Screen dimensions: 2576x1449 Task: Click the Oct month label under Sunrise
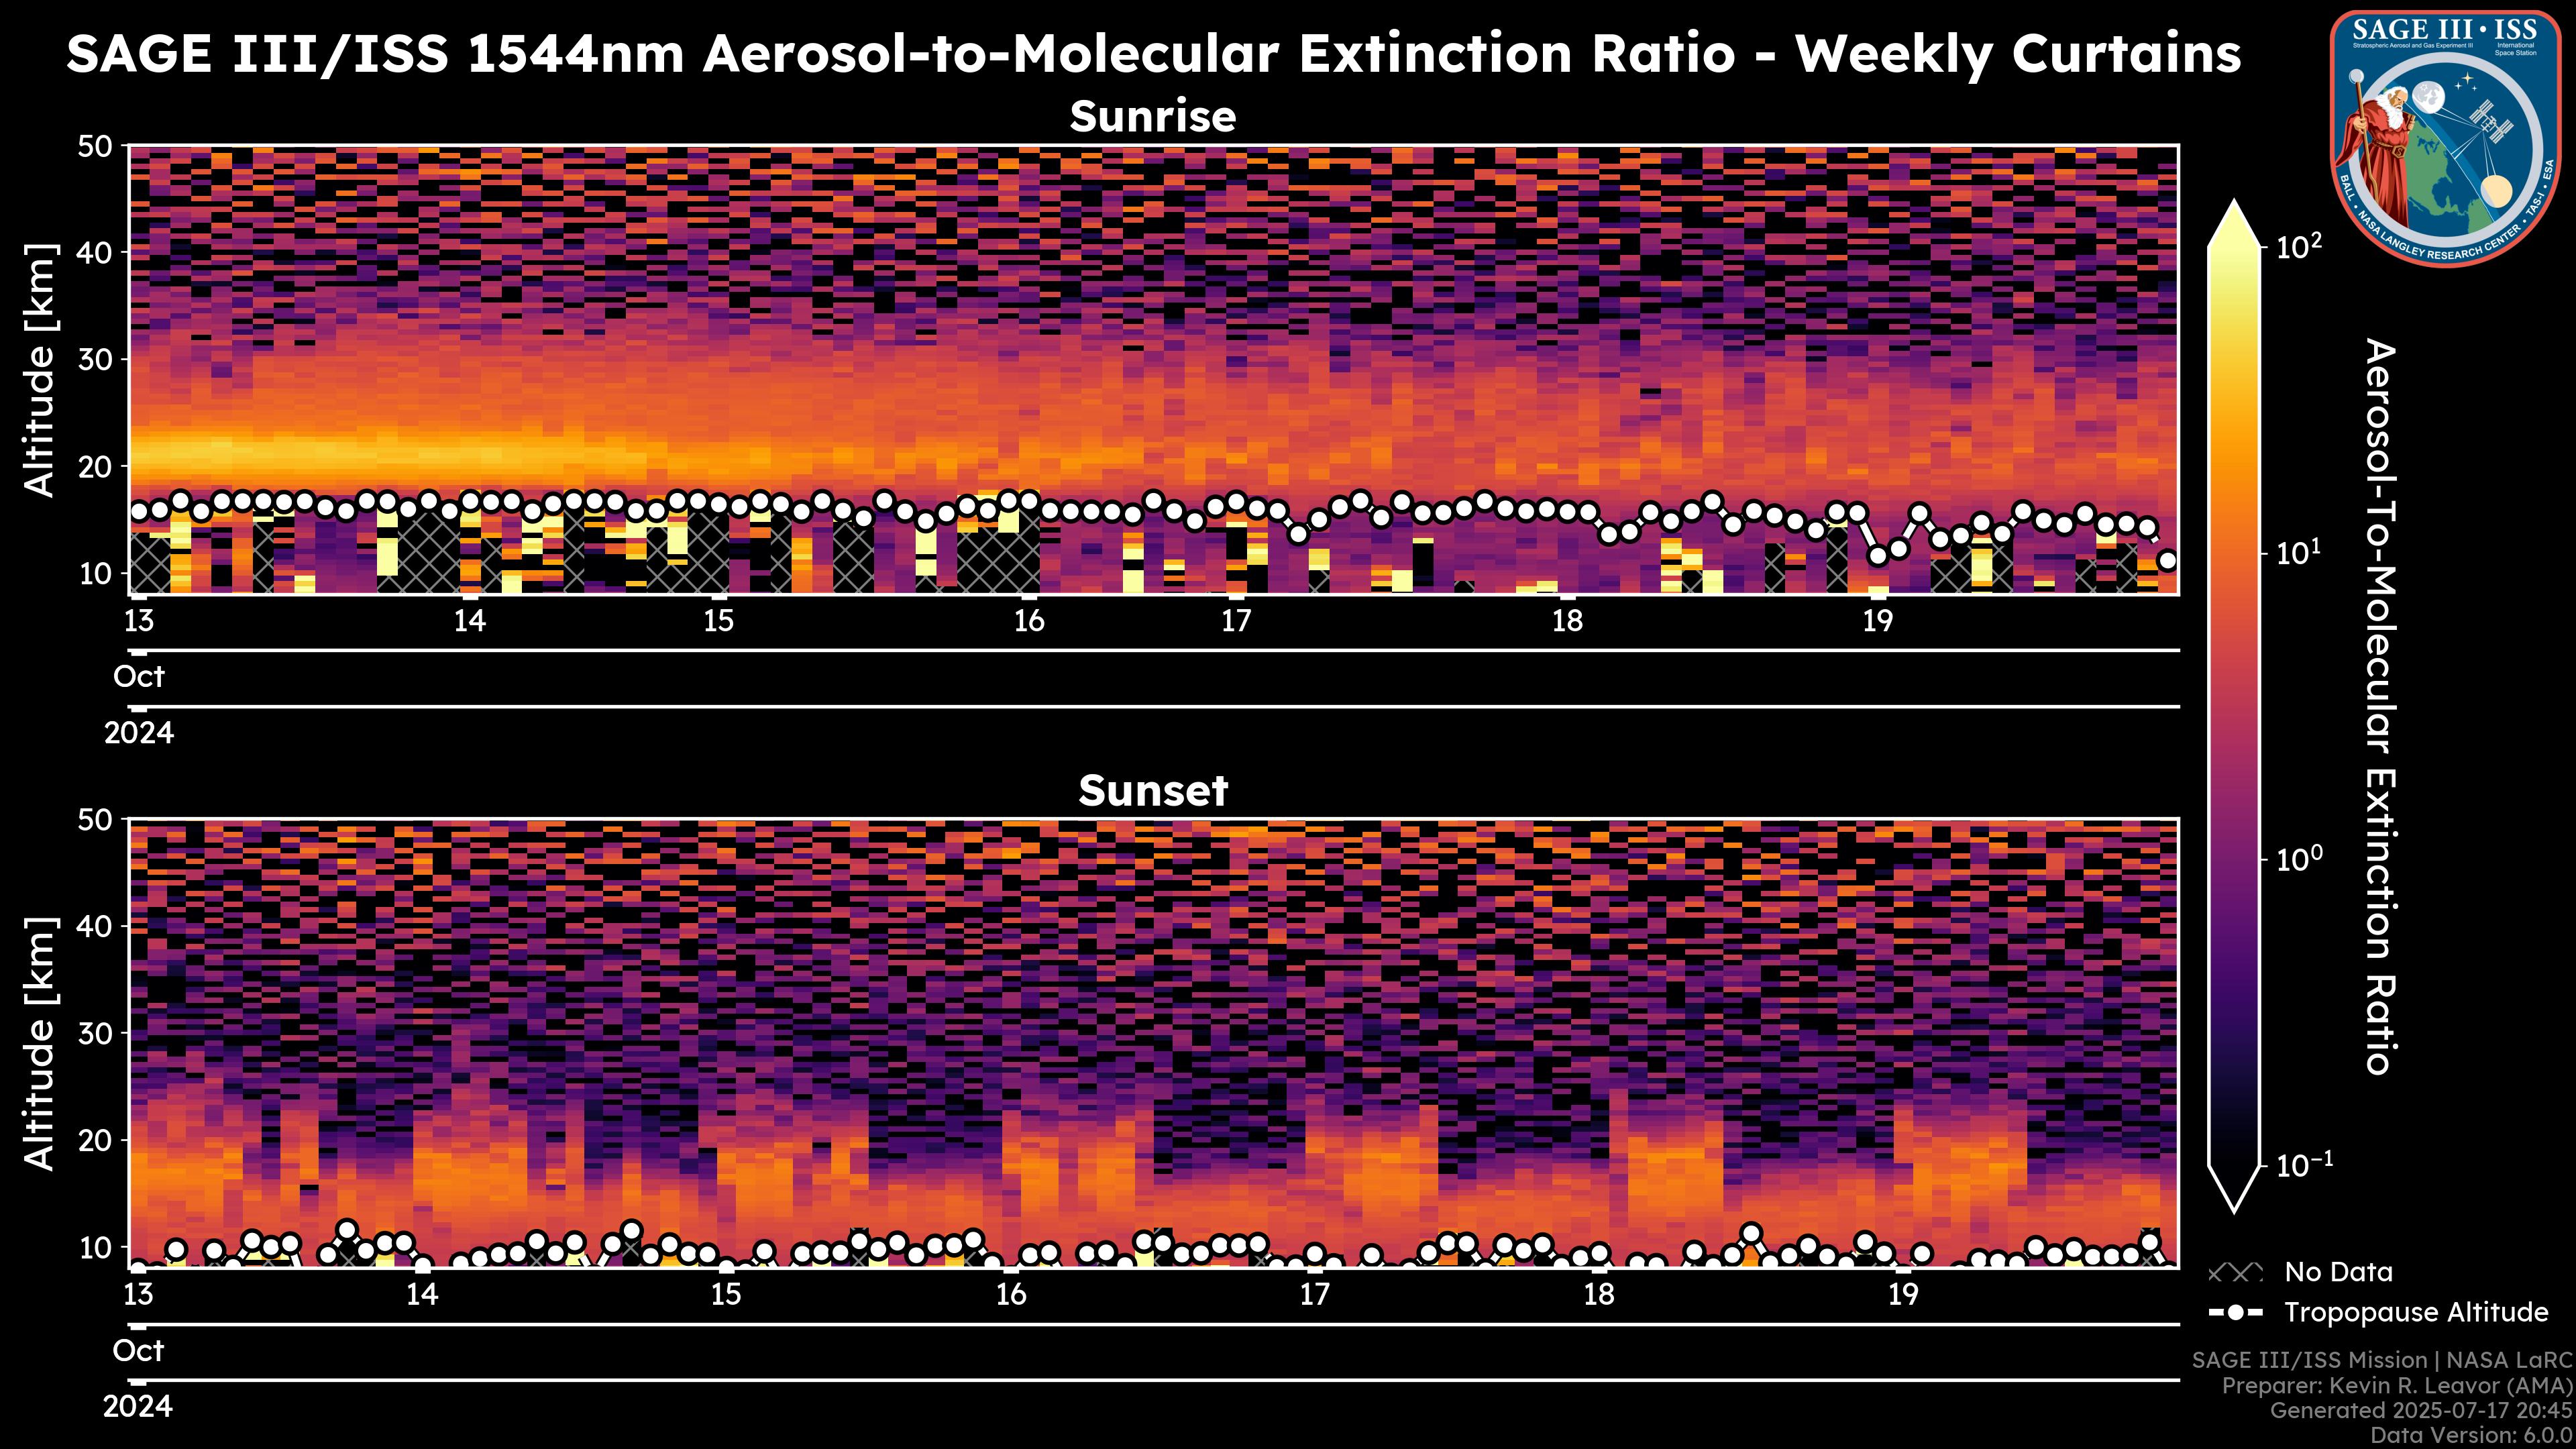[139, 677]
